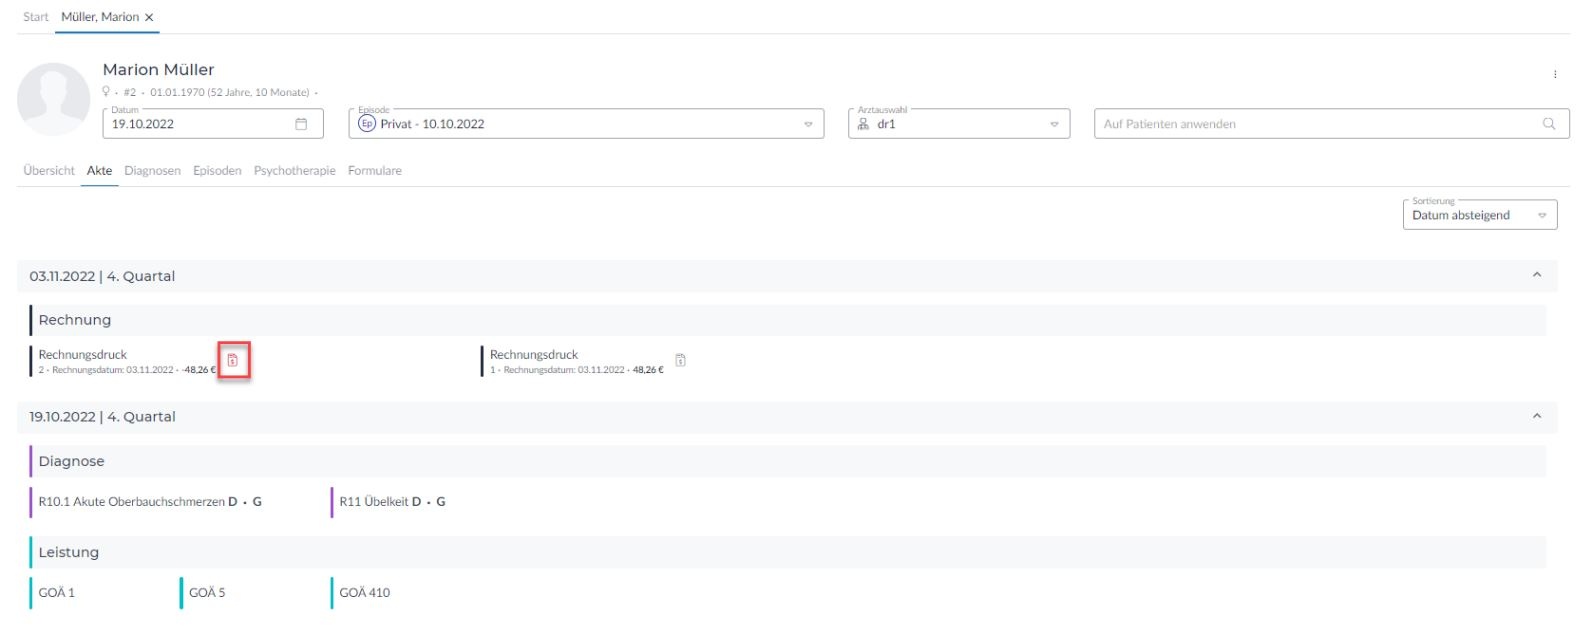The width and height of the screenshot is (1578, 642).
Task: Click the Ep episode badge icon
Action: pos(366,124)
